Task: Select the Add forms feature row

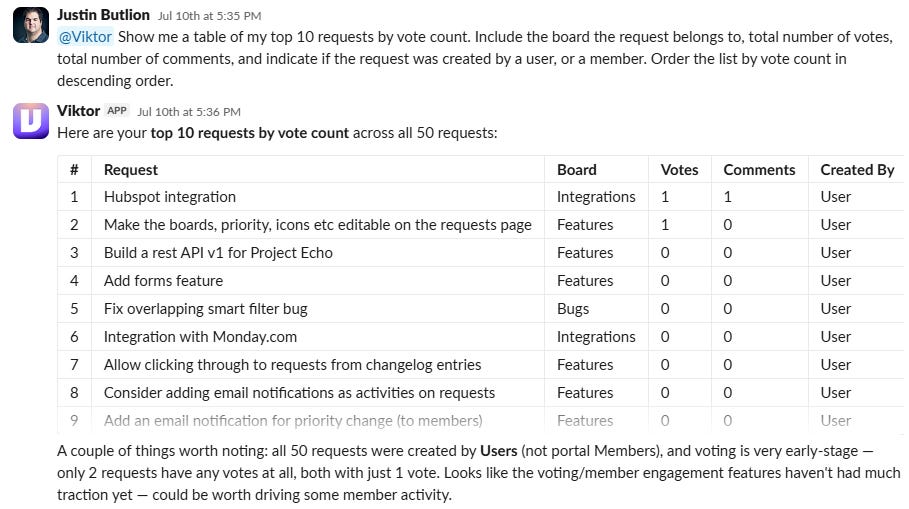Action: pos(480,281)
